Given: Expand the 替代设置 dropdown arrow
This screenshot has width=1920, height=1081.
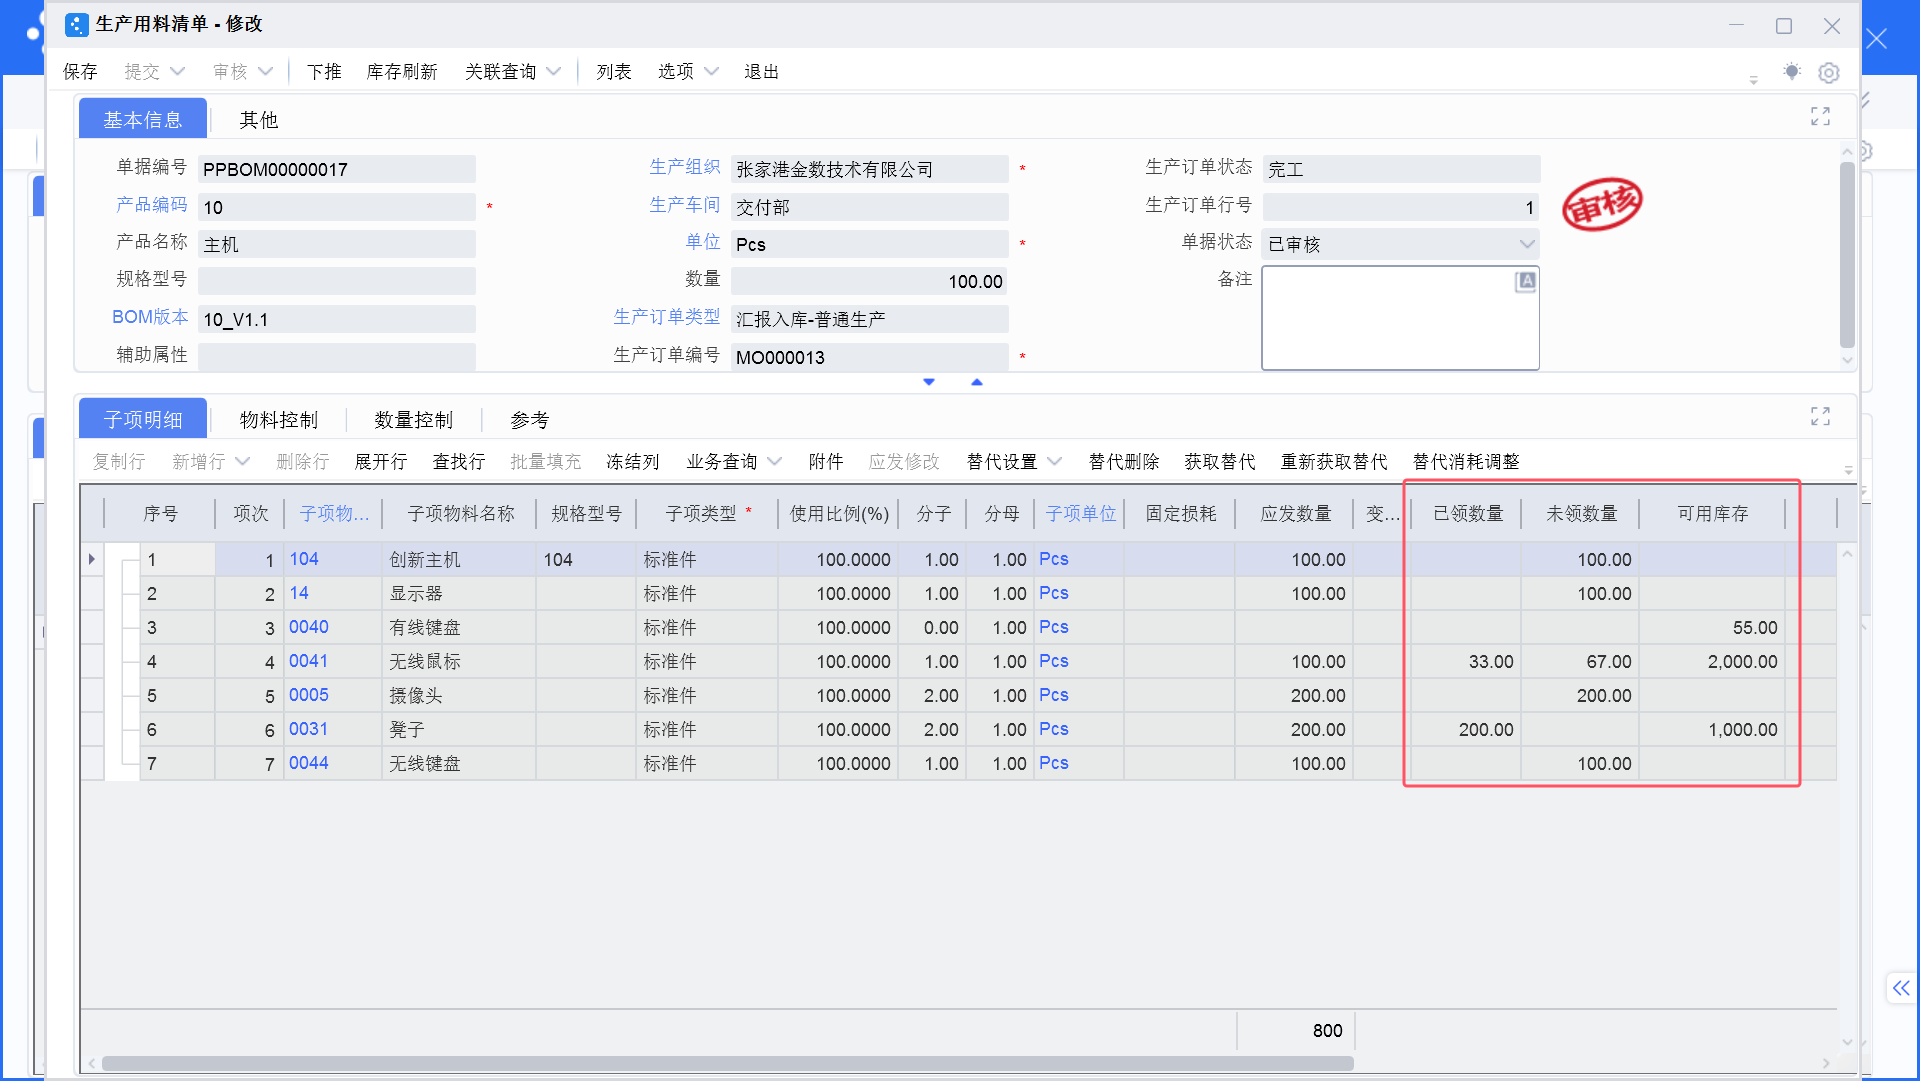Looking at the screenshot, I should click(x=1054, y=462).
